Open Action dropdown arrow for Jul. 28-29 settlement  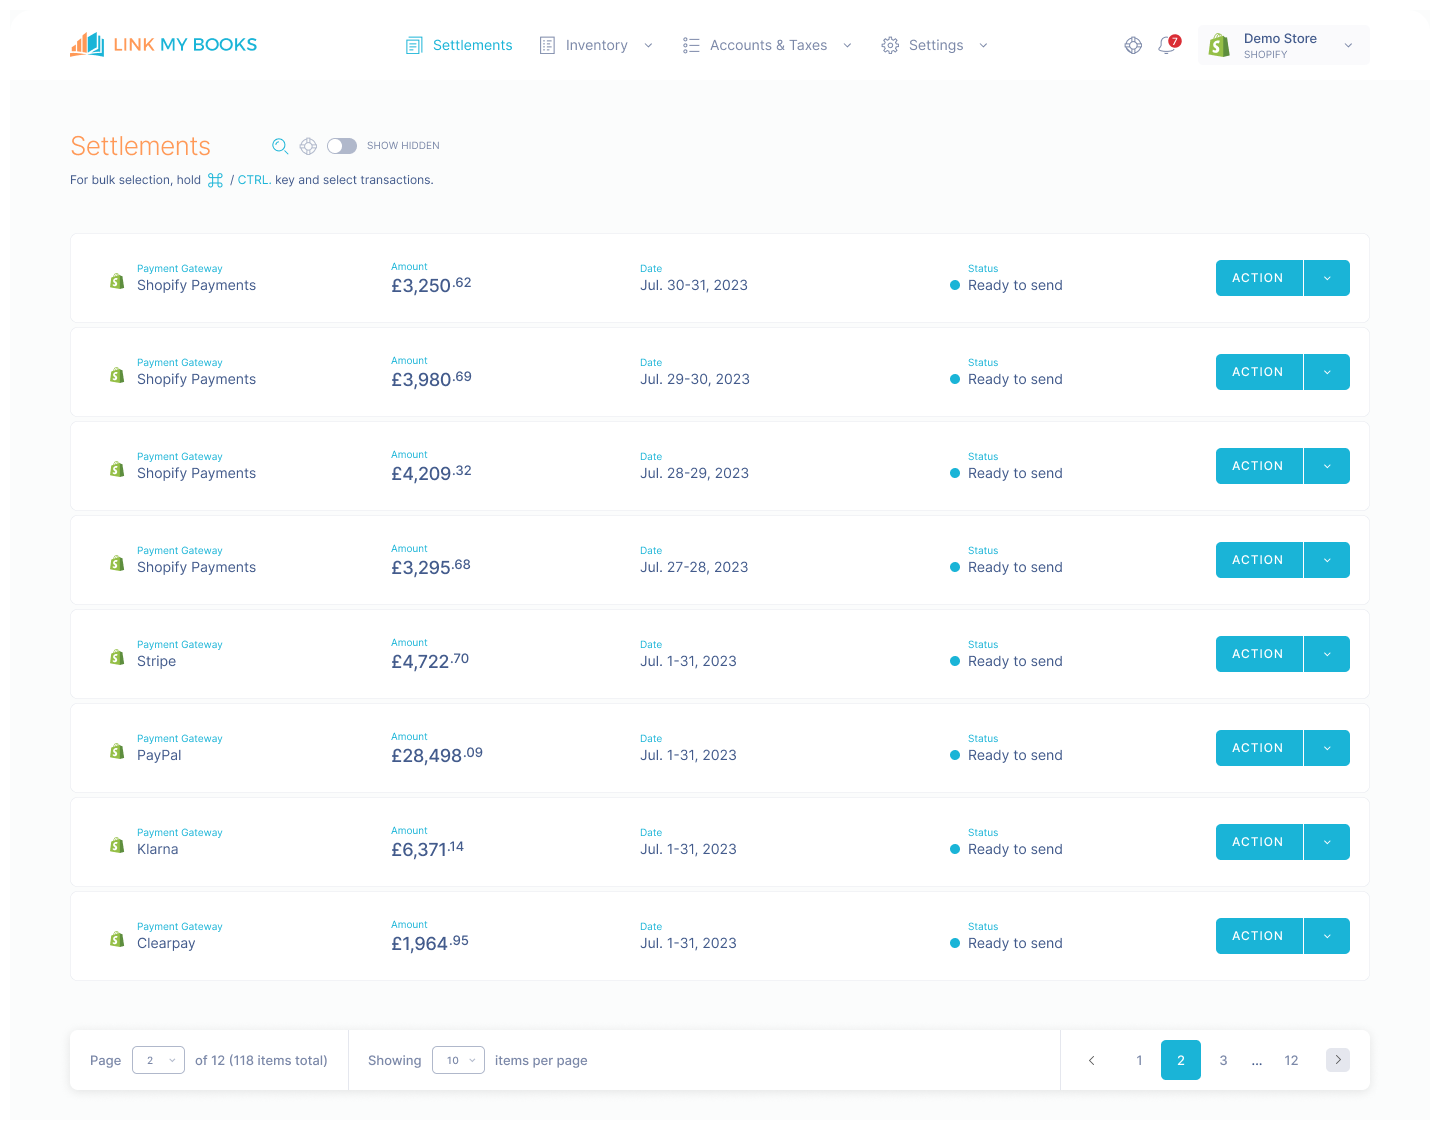1327,466
